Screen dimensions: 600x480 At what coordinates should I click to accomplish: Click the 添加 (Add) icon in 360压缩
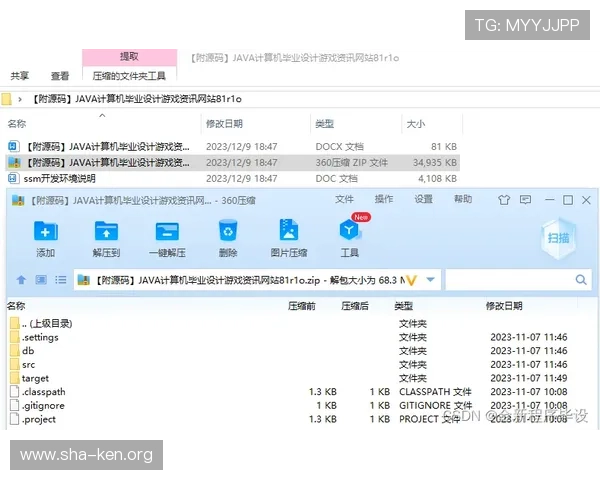click(x=46, y=231)
